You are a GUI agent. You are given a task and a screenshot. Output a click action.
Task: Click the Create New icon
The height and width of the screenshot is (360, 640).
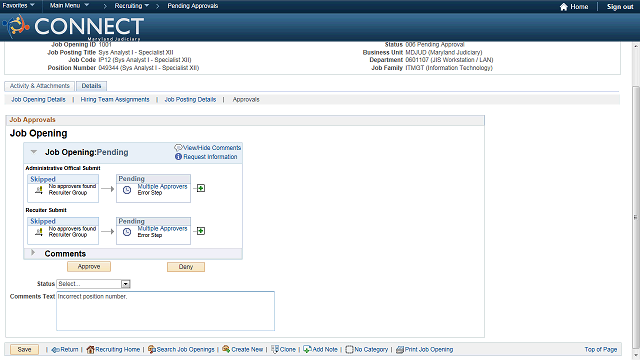point(226,349)
